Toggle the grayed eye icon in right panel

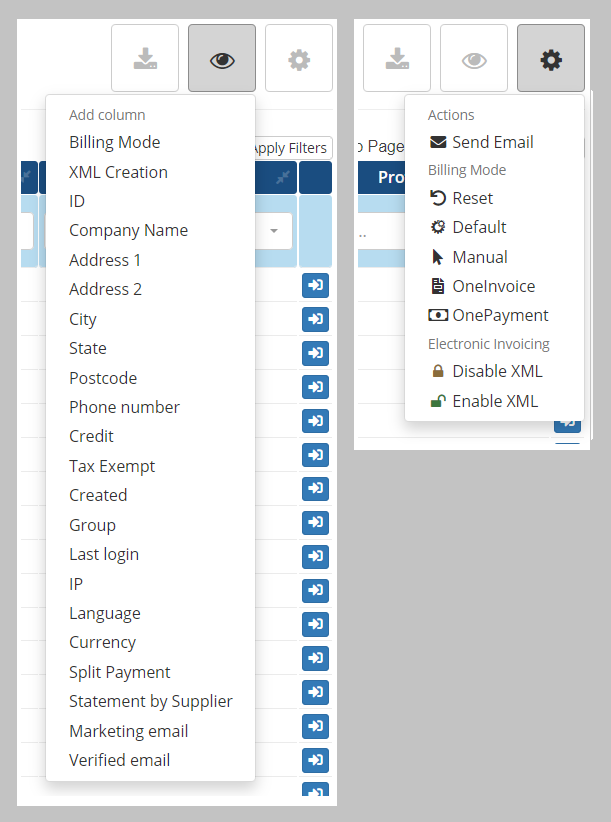[x=474, y=58]
